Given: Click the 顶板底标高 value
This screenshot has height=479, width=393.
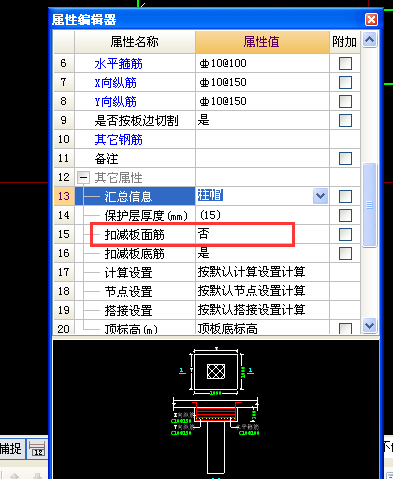Looking at the screenshot, I should 228,329.
